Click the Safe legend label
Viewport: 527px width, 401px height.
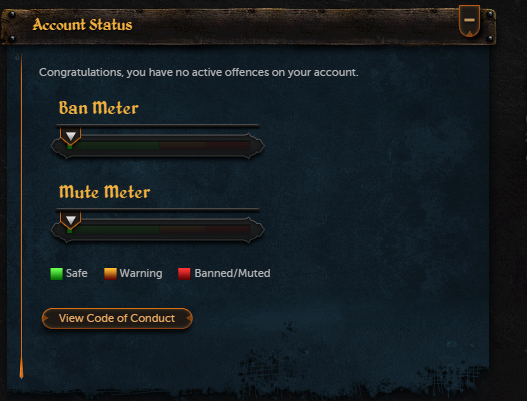[77, 273]
